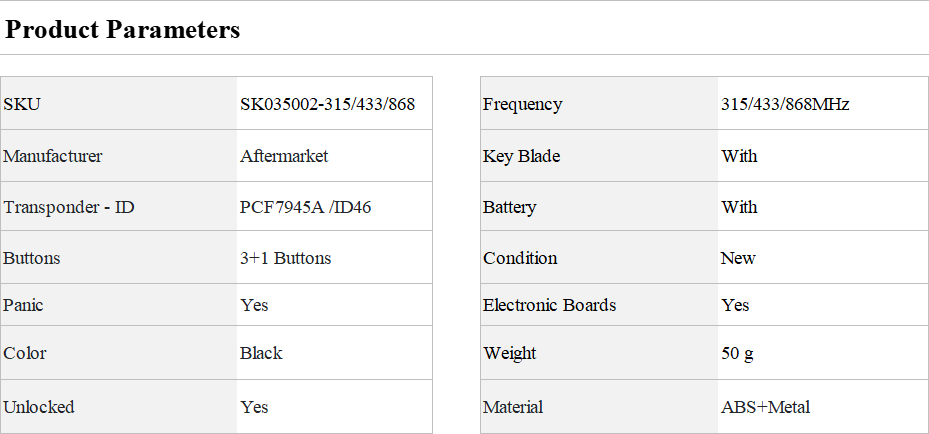The height and width of the screenshot is (434, 929).
Task: Click the SK035002-315/433/868 SKU value
Action: point(327,104)
